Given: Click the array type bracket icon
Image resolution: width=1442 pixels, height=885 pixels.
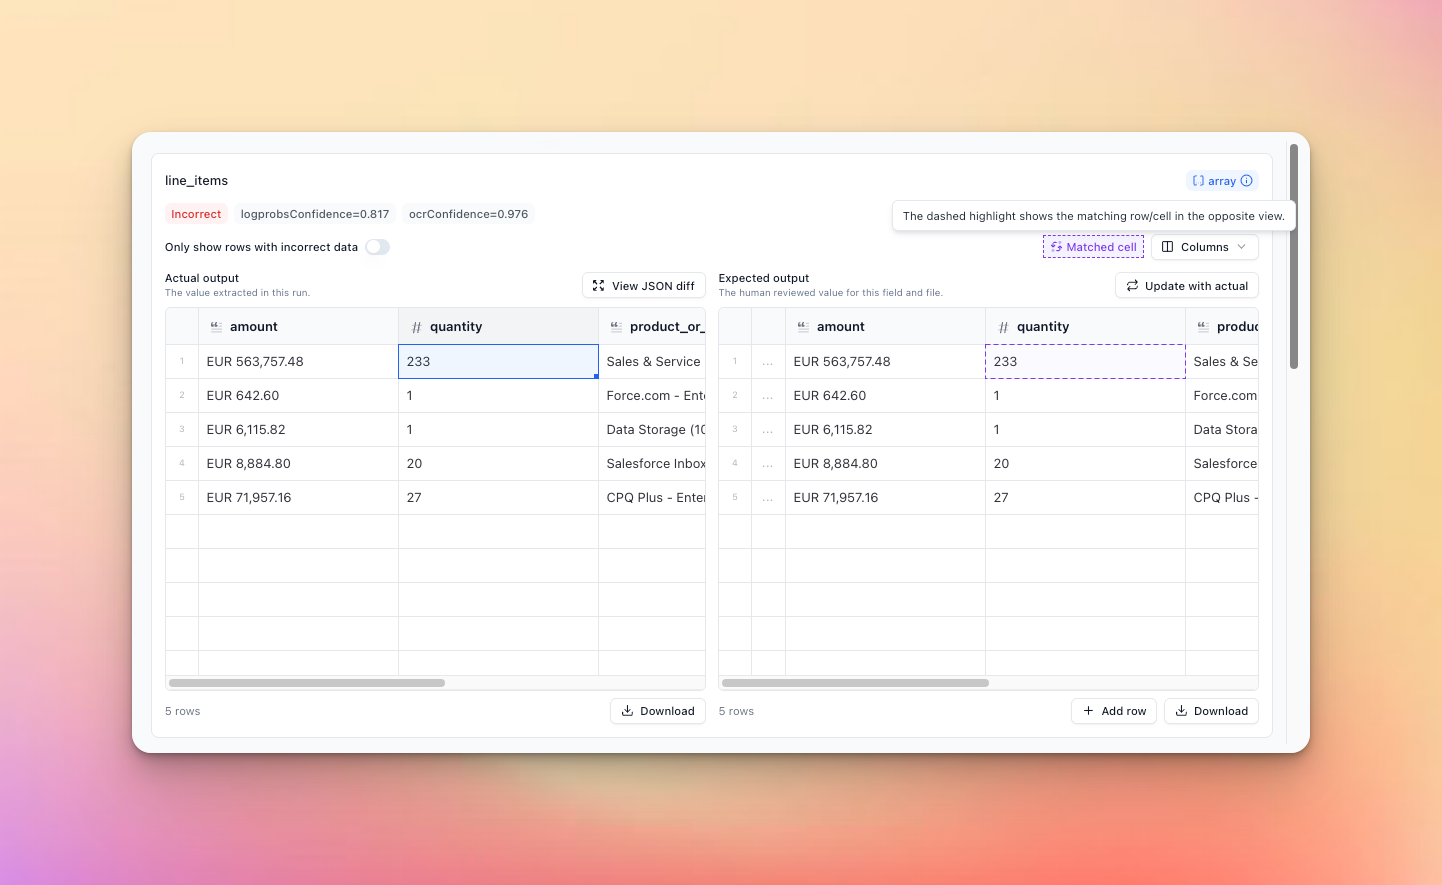Looking at the screenshot, I should tap(1198, 181).
